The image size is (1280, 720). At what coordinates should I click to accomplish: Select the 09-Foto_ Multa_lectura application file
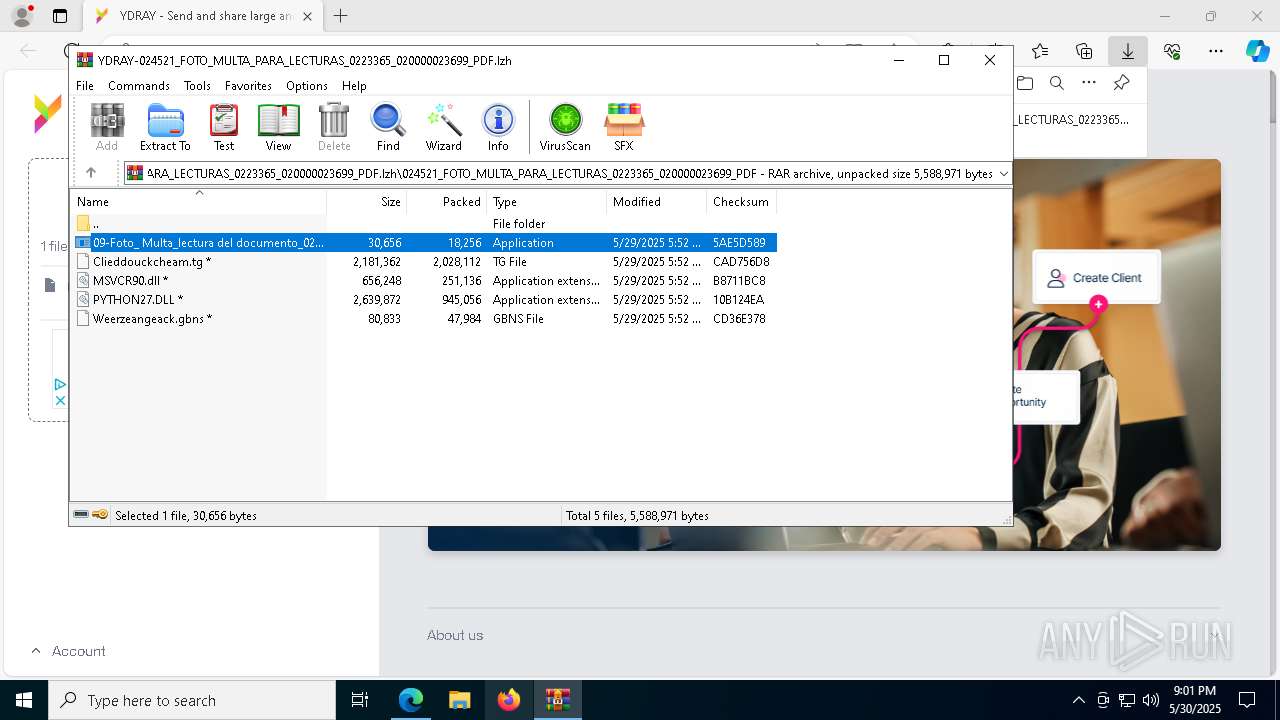click(x=423, y=243)
